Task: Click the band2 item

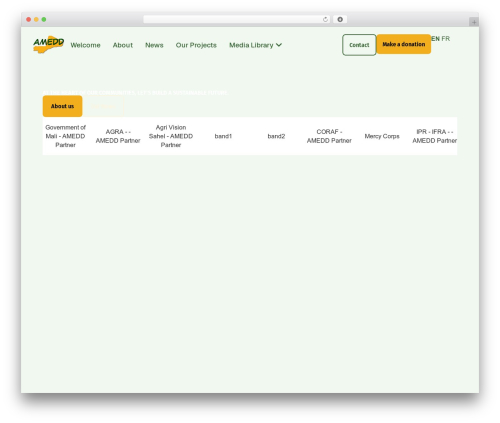Action: pyautogui.click(x=276, y=136)
